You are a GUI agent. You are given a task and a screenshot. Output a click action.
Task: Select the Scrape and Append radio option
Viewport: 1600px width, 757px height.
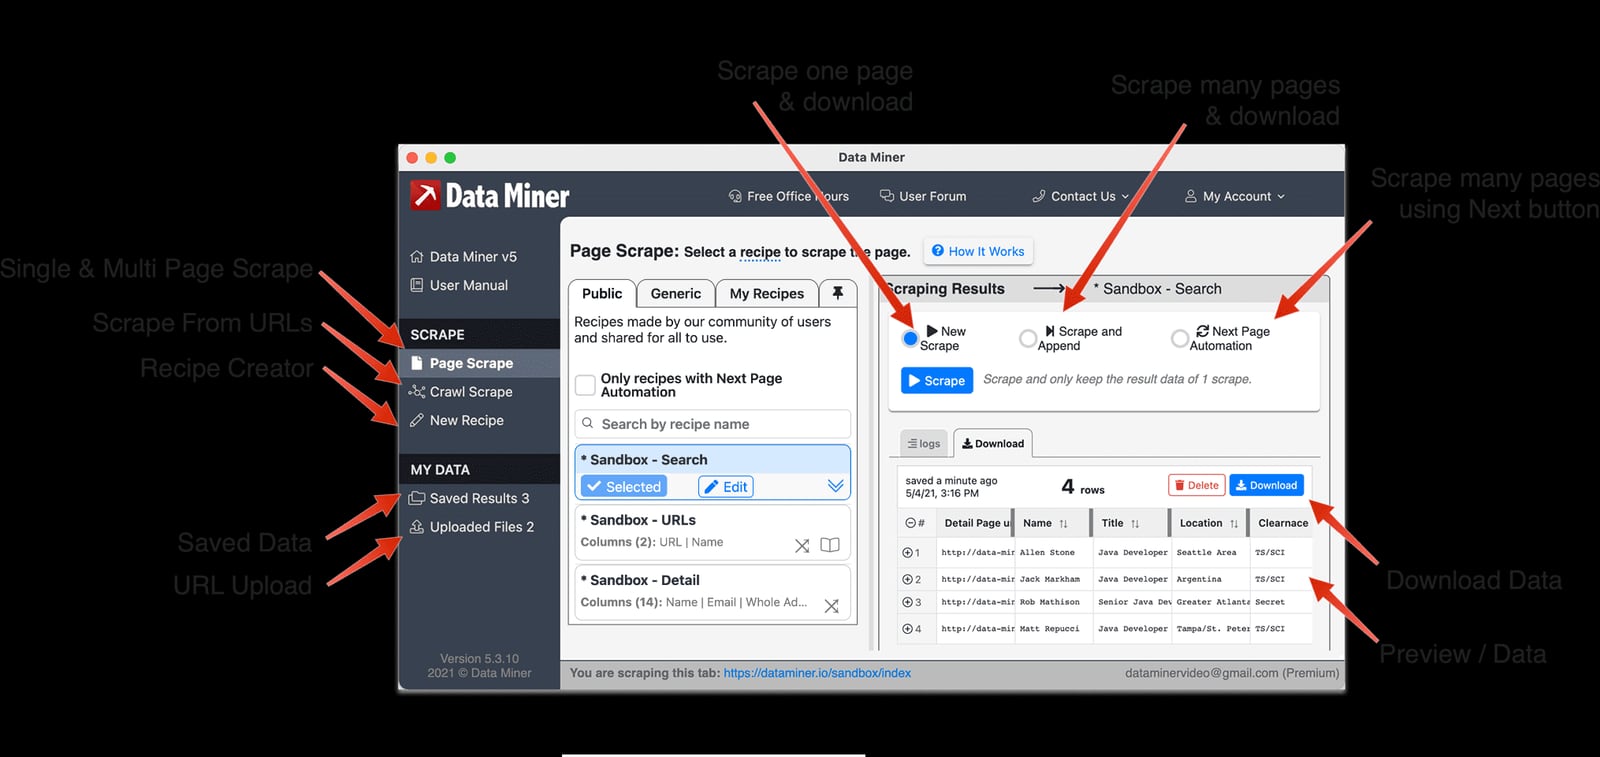point(1027,339)
